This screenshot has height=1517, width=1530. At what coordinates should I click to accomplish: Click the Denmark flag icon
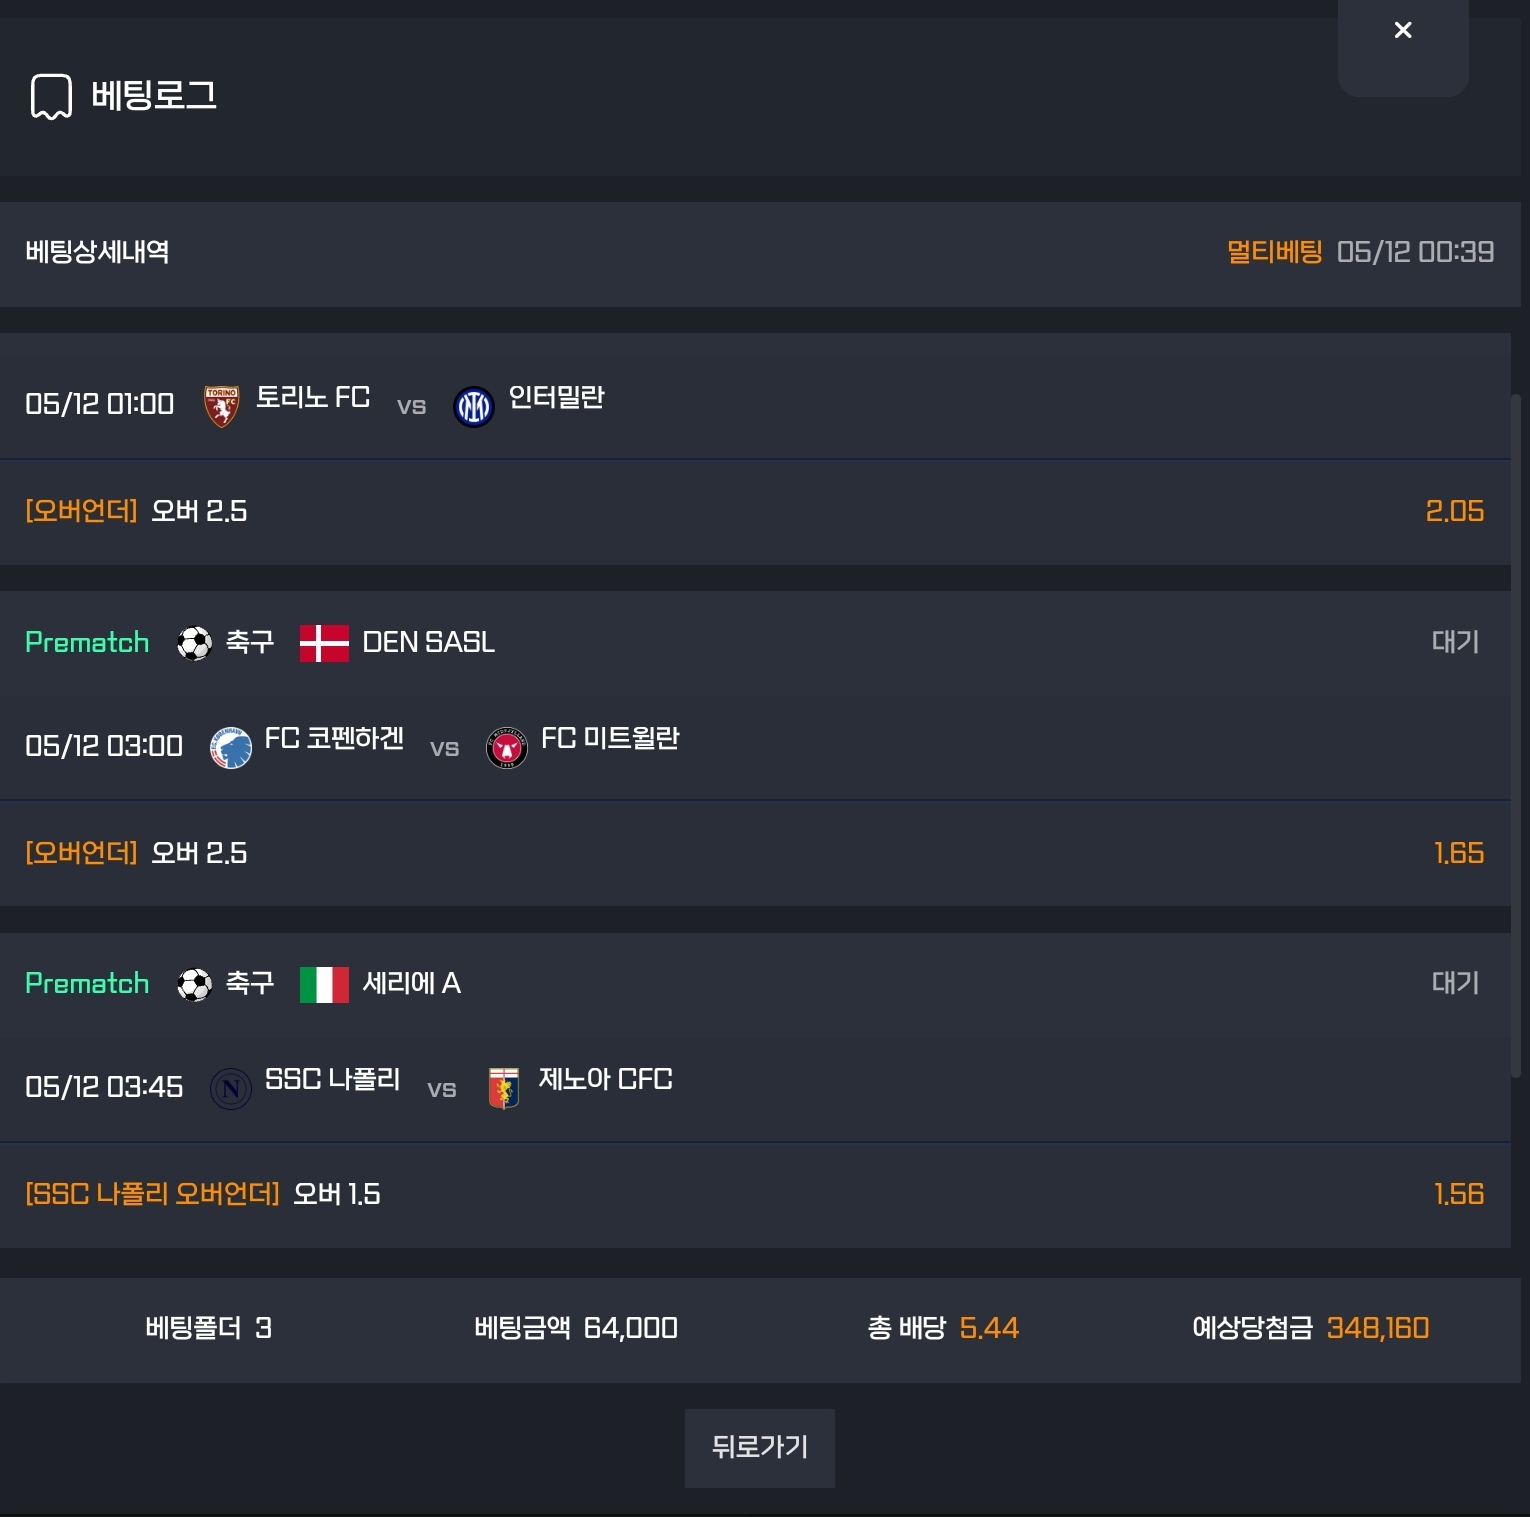[x=324, y=643]
